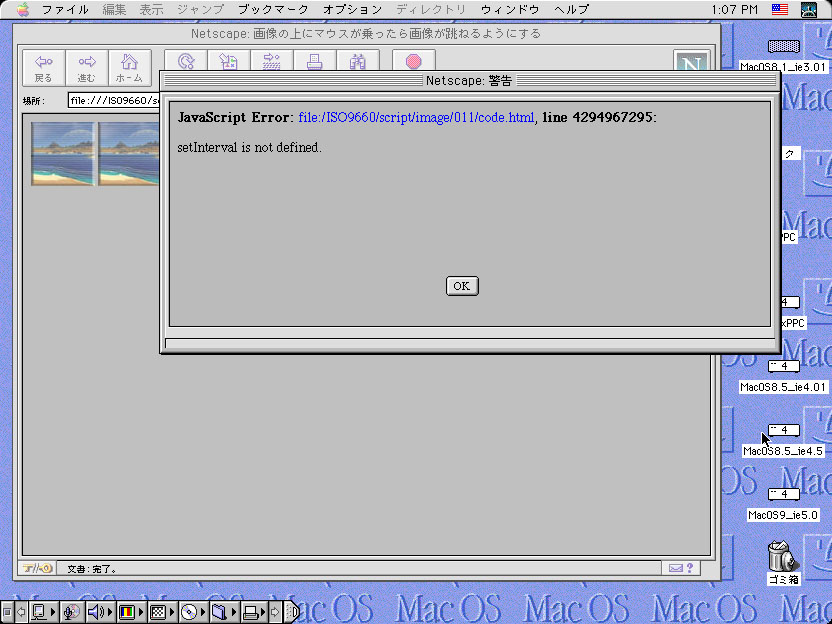Open the Apple menu
This screenshot has width=832, height=624.
(x=22, y=10)
